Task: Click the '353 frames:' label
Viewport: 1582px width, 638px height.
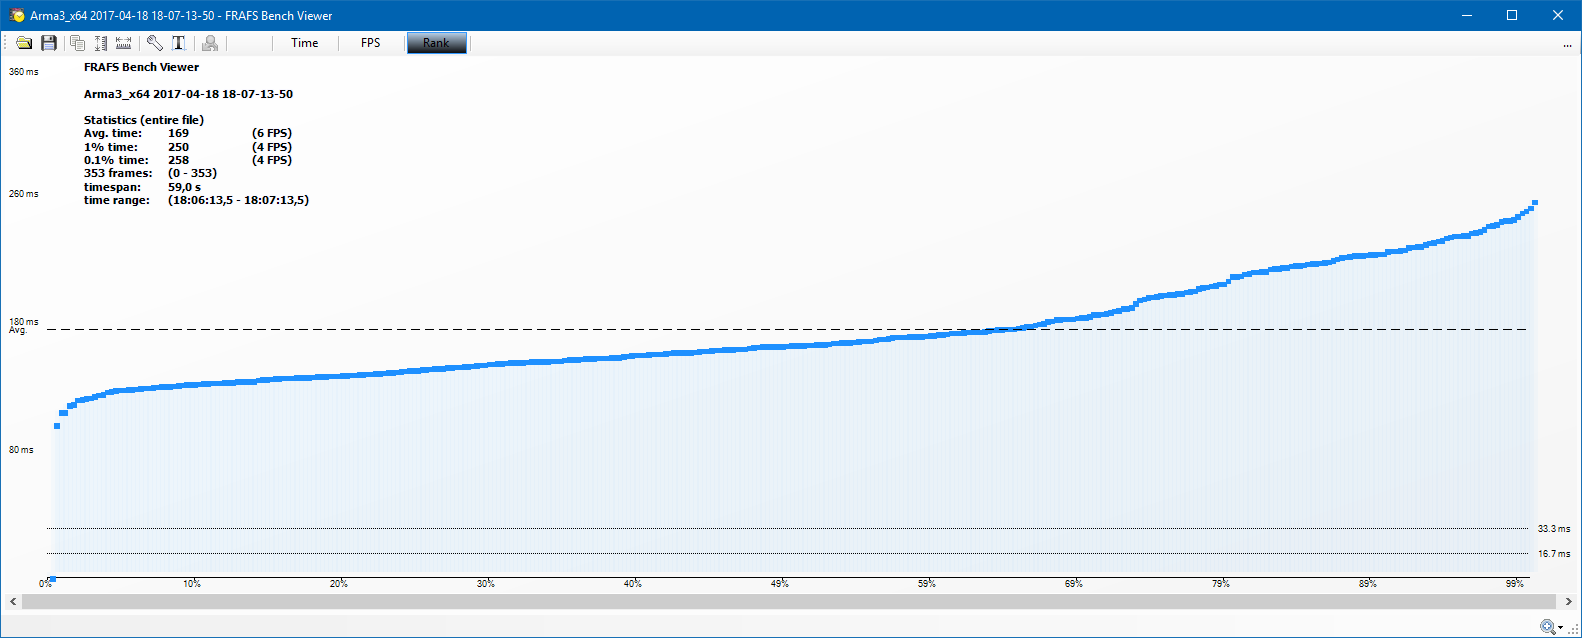Action: [118, 173]
